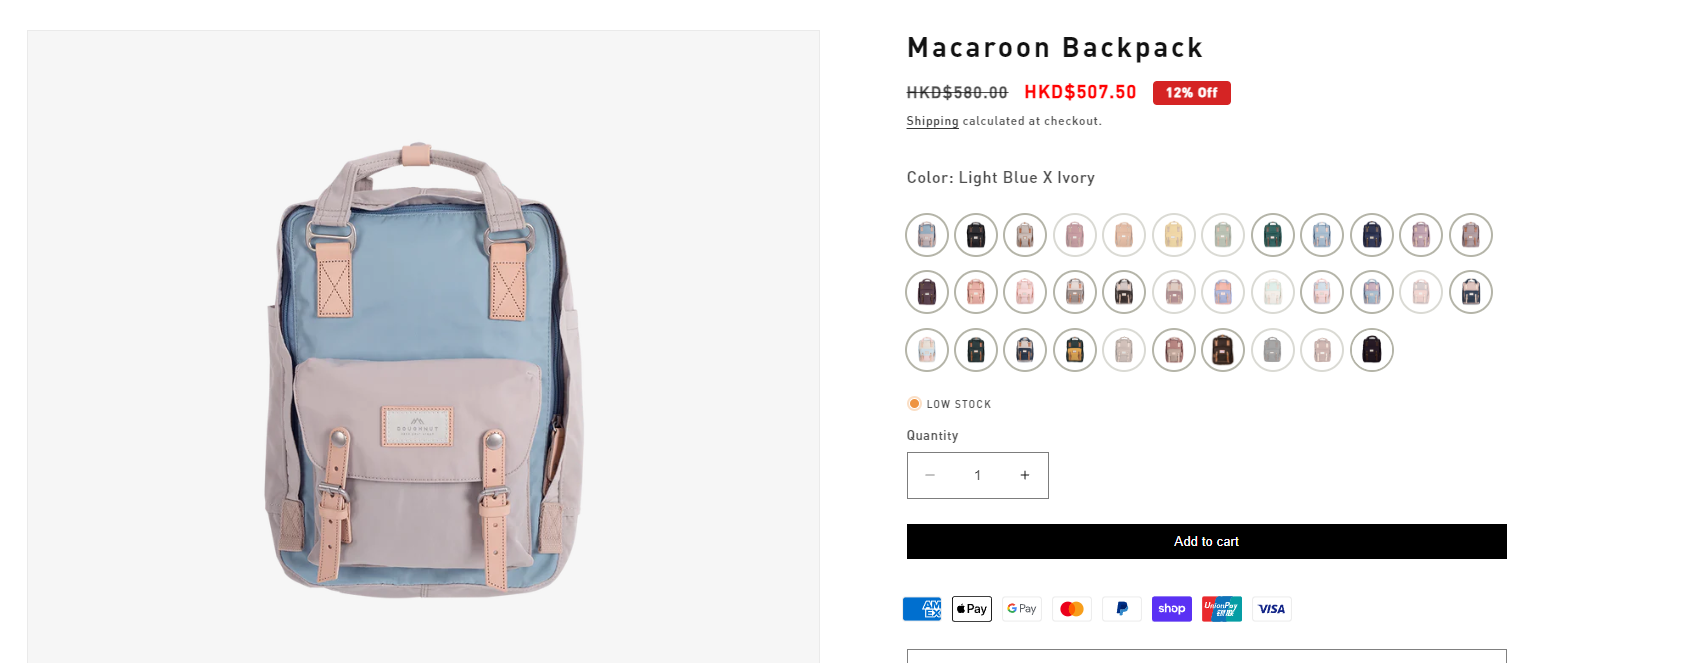
Task: Click the PayPal payment icon
Action: tap(1121, 608)
